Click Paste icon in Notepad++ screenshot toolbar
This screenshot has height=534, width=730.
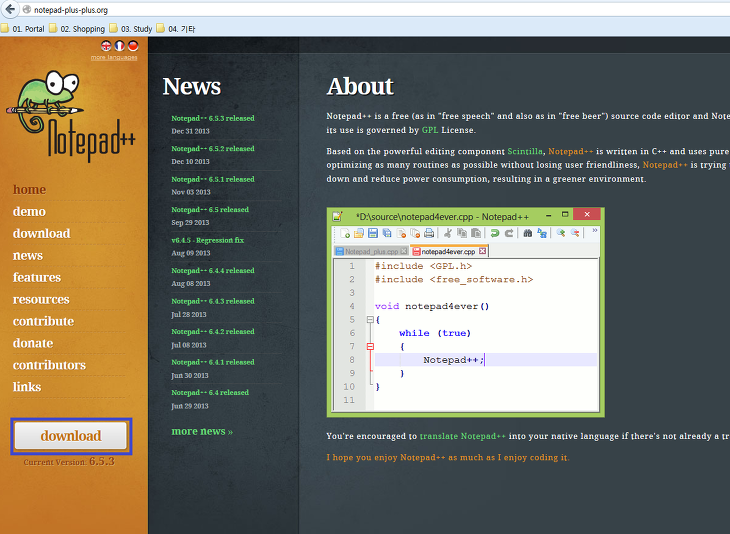click(x=476, y=233)
